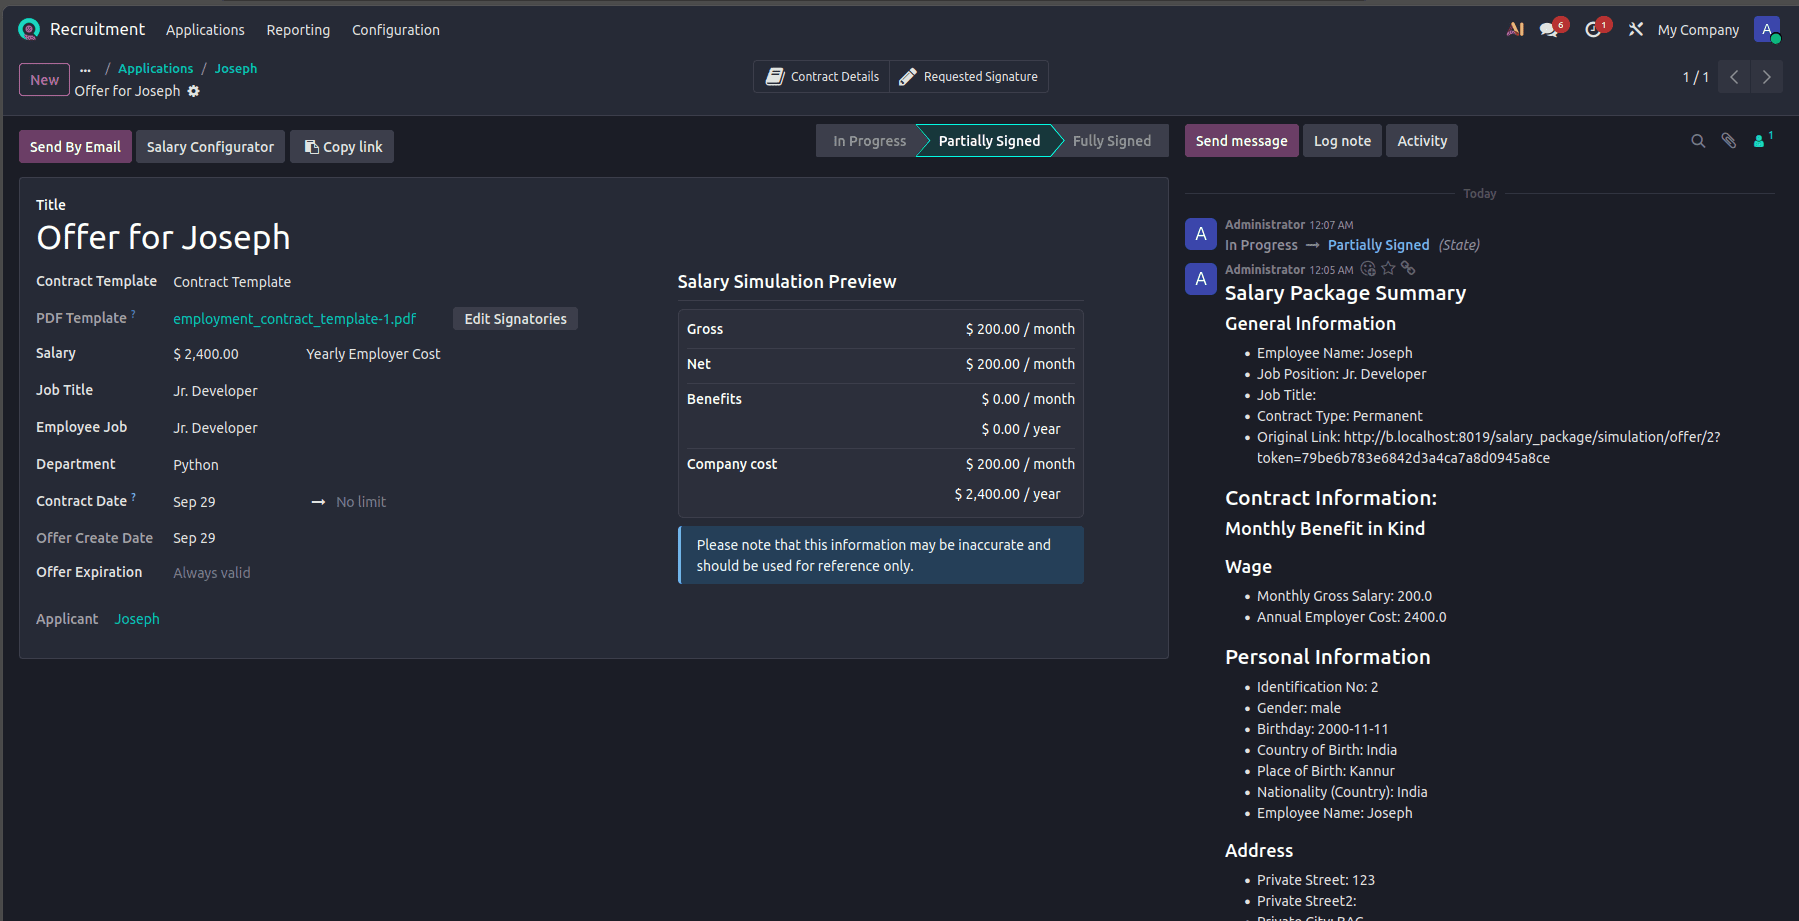Open the activities clock icon with badge 1
Image resolution: width=1799 pixels, height=921 pixels.
1595,30
